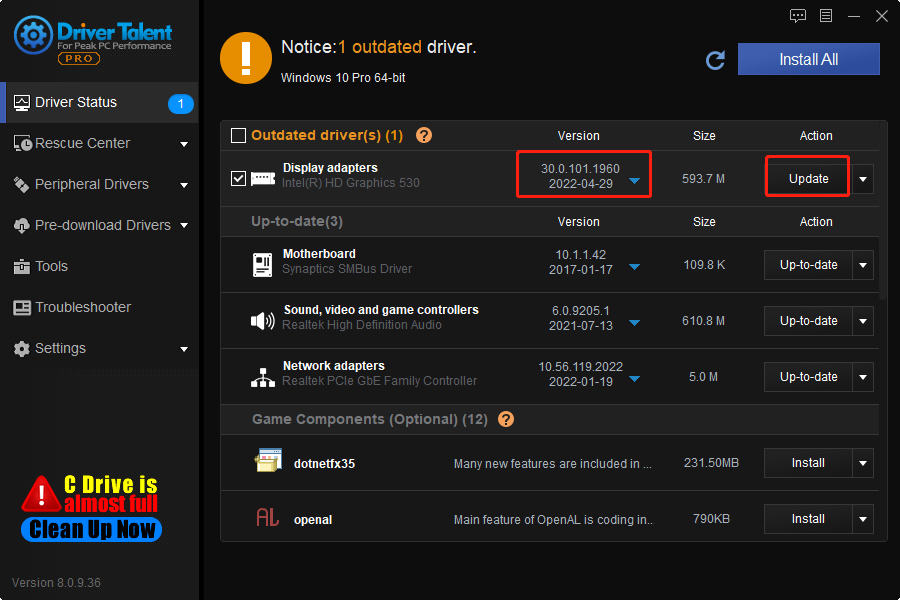Click the help icon beside Game Components
This screenshot has height=600, width=900.
click(506, 419)
